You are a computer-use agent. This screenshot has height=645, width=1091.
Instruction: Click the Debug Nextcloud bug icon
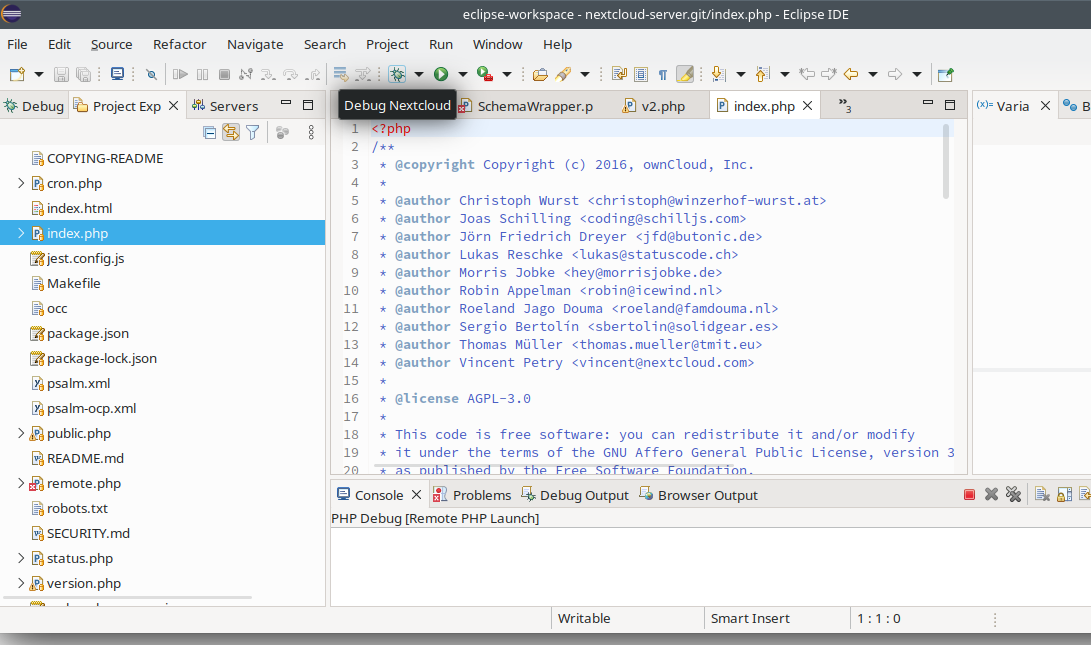[x=397, y=74]
